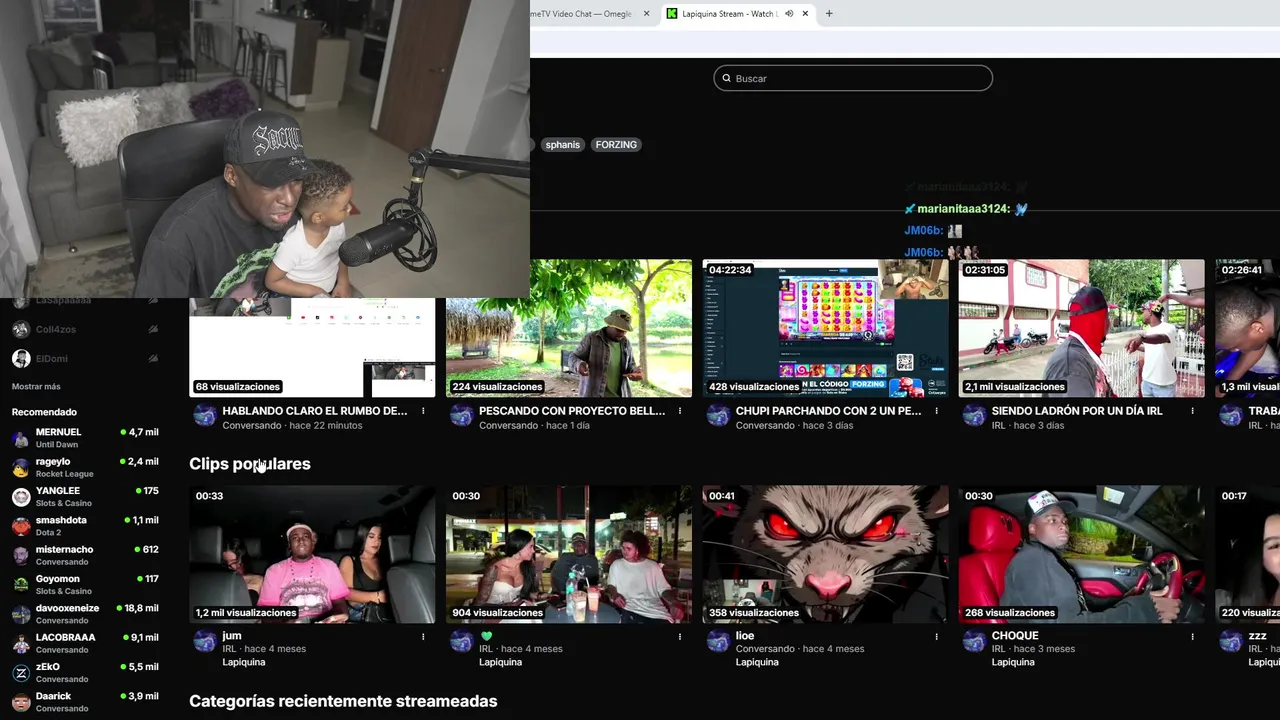This screenshot has width=1280, height=720.
Task: Click the FORZING tag chip
Action: tap(616, 145)
